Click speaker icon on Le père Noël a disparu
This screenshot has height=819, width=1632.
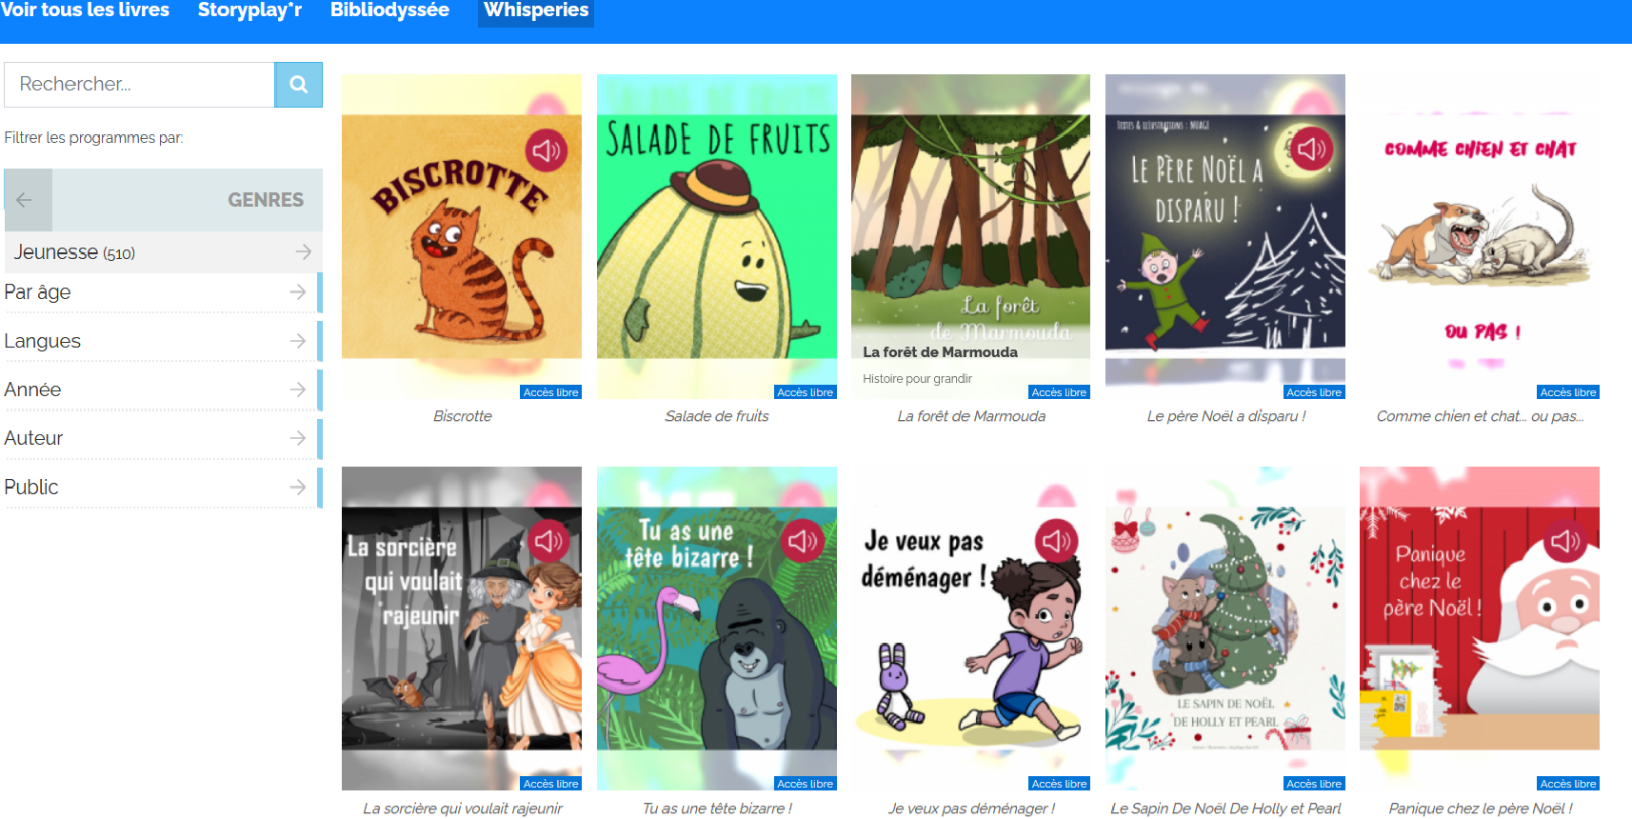pos(1311,150)
